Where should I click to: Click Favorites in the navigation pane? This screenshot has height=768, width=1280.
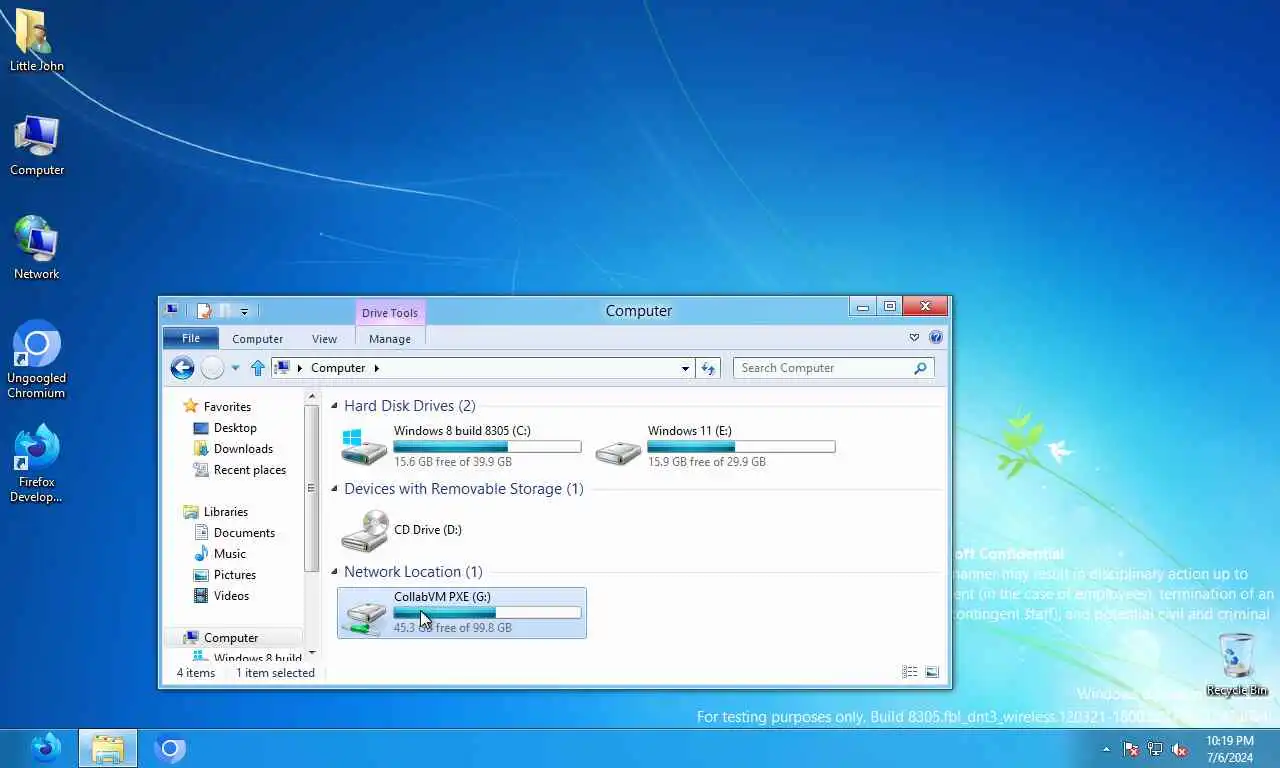[x=227, y=407]
